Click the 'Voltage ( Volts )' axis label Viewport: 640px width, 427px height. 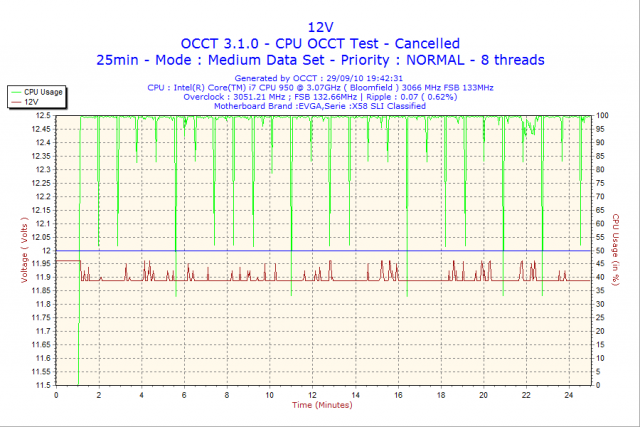pos(24,250)
